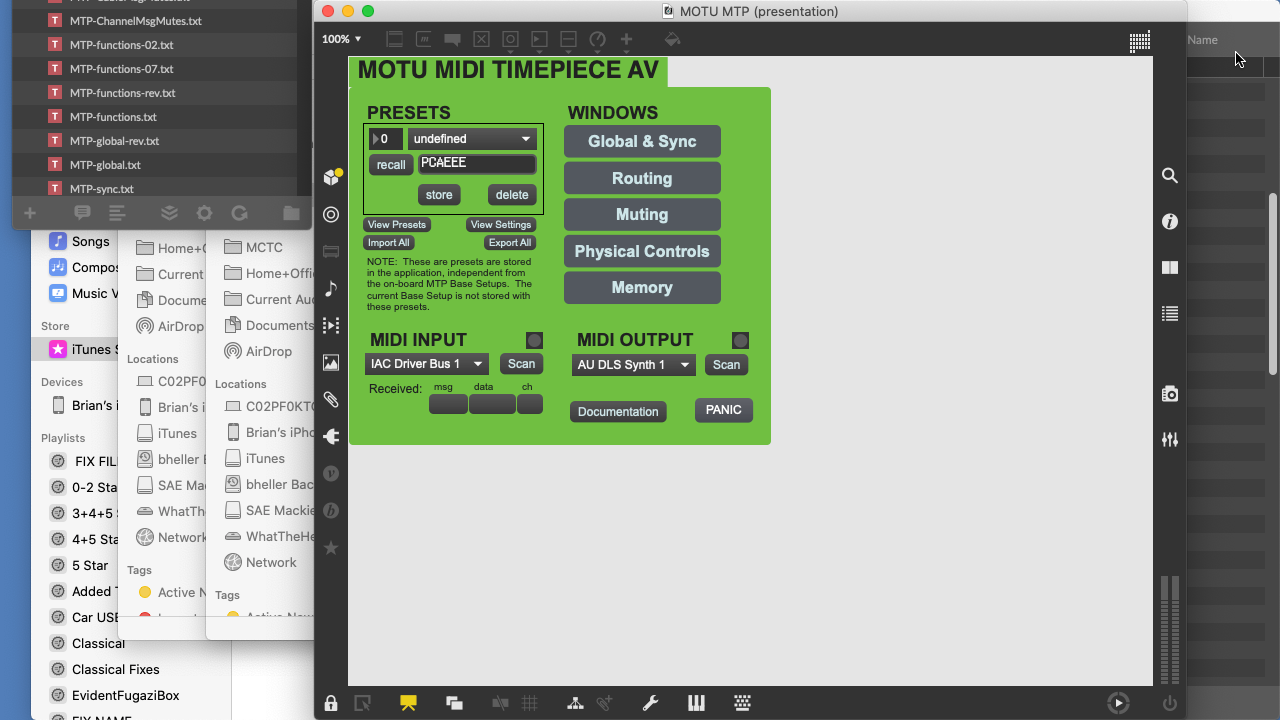This screenshot has width=1280, height=720.
Task: Open the Muting window
Action: click(642, 214)
